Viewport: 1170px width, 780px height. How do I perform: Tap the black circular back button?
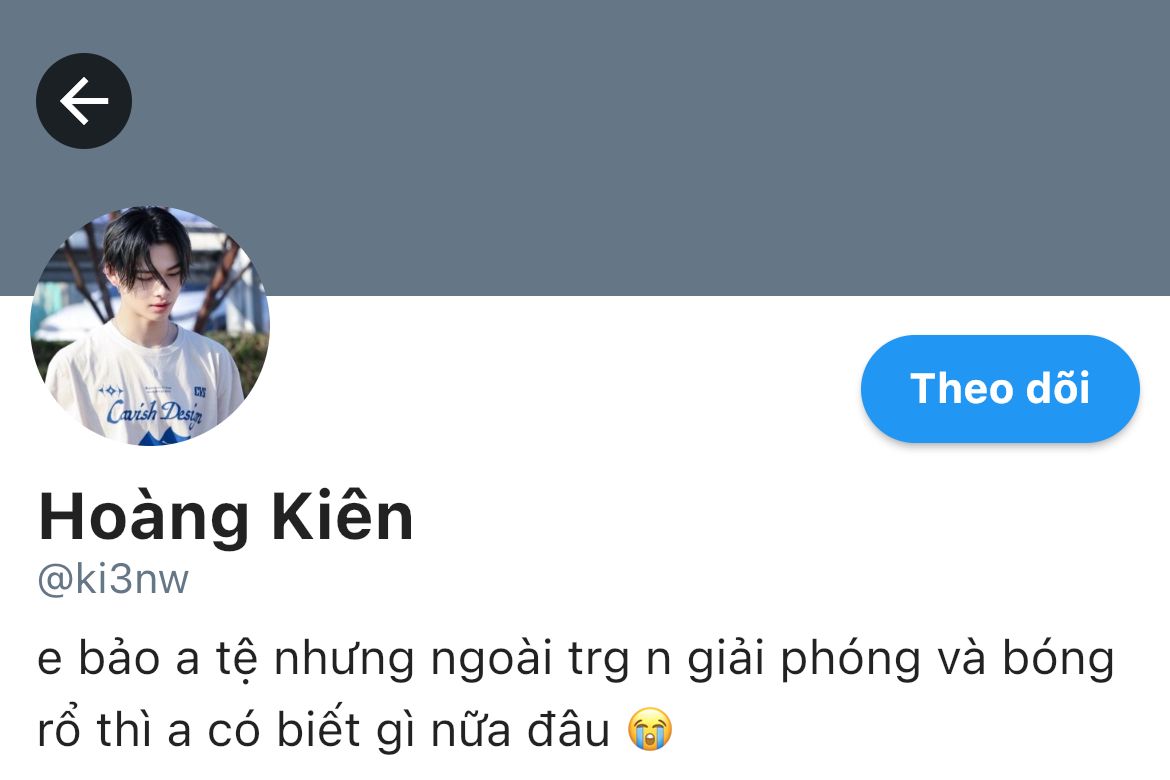(x=84, y=101)
